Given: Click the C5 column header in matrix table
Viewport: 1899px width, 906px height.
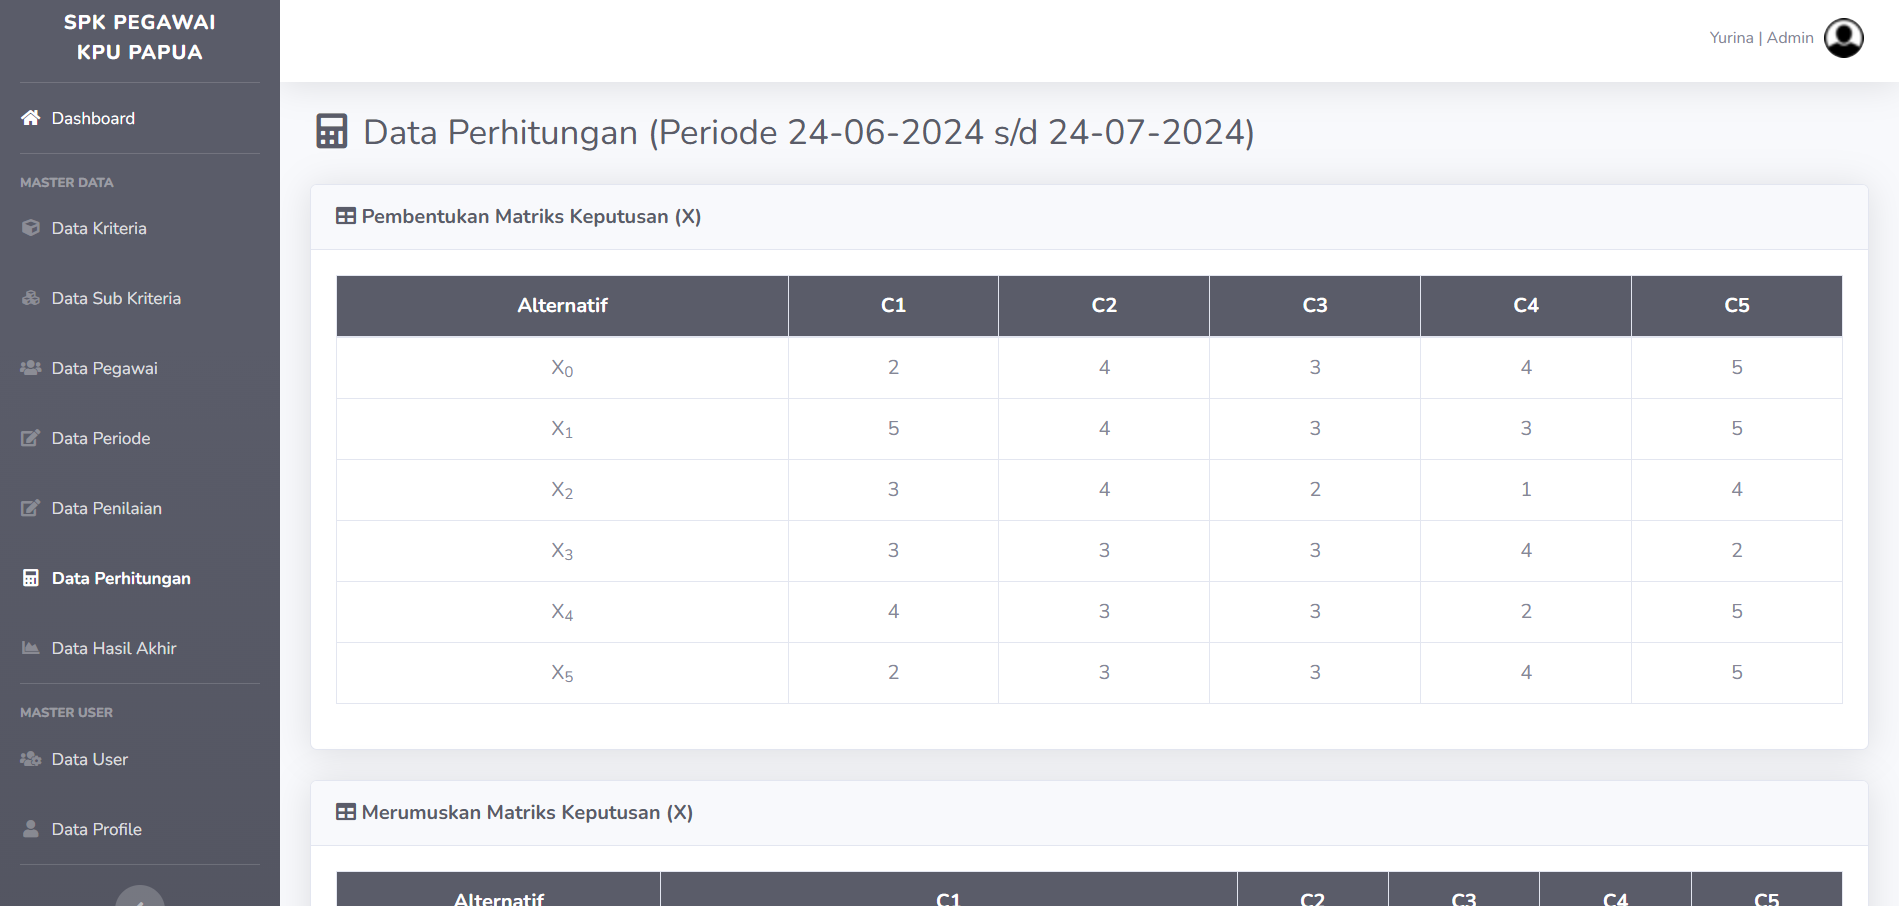Looking at the screenshot, I should [1736, 306].
